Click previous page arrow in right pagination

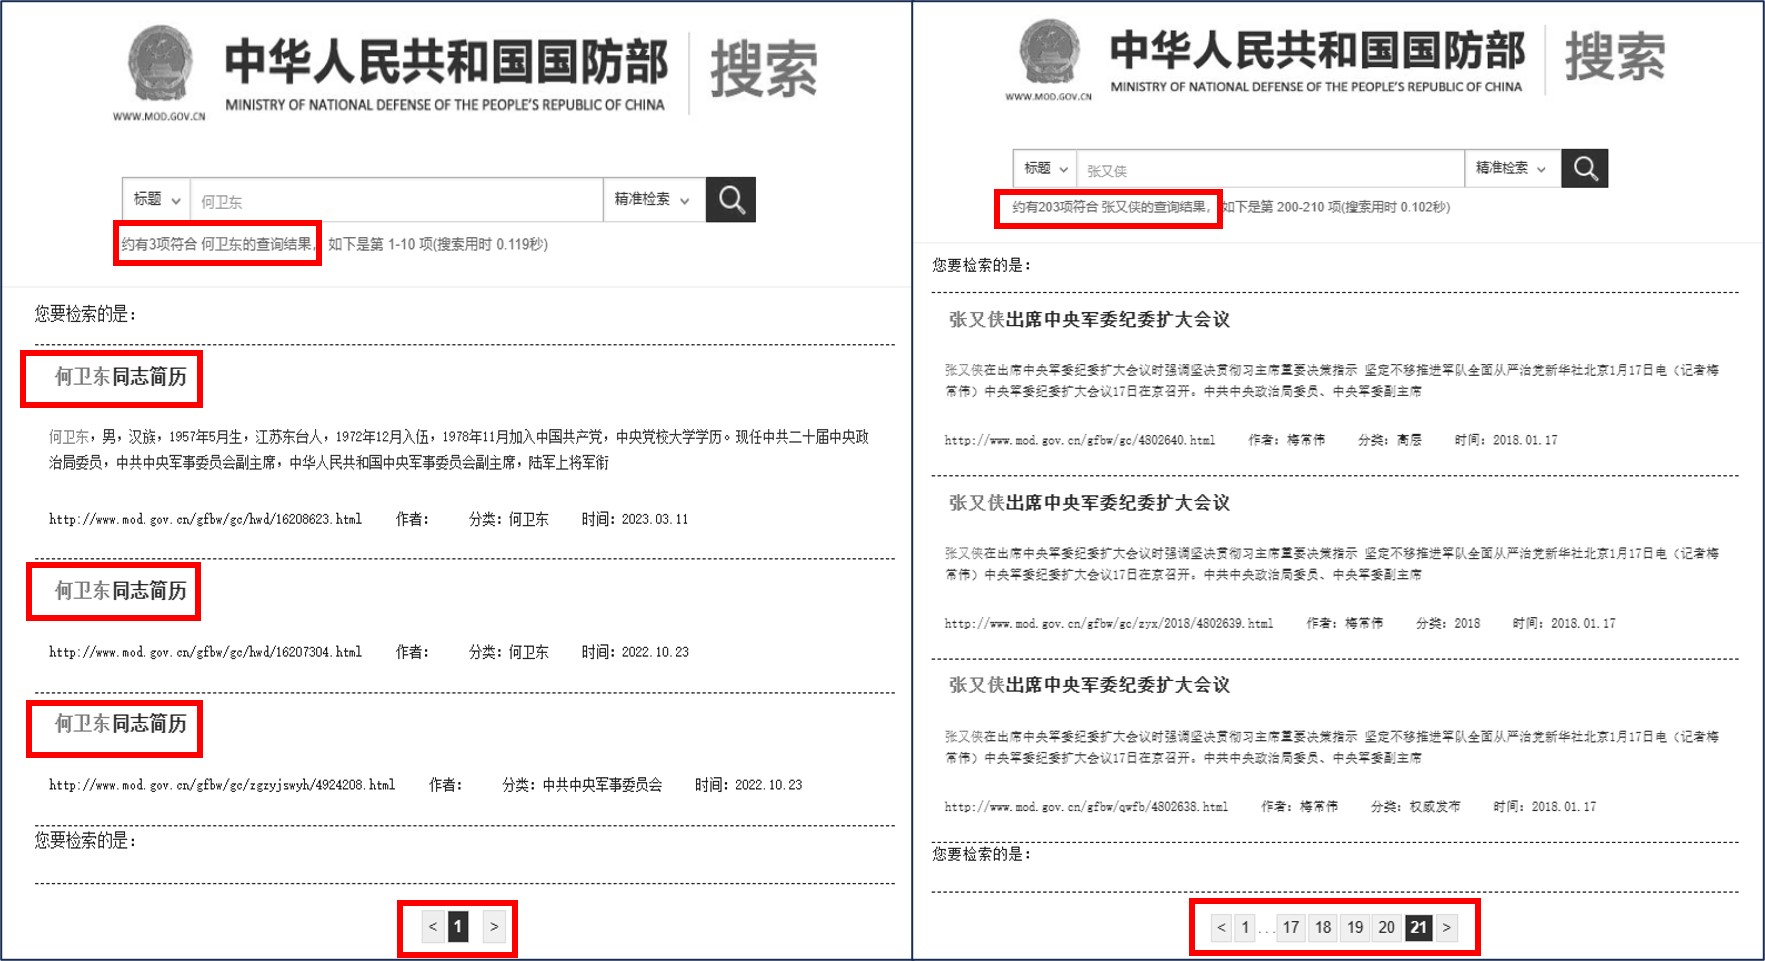1221,927
